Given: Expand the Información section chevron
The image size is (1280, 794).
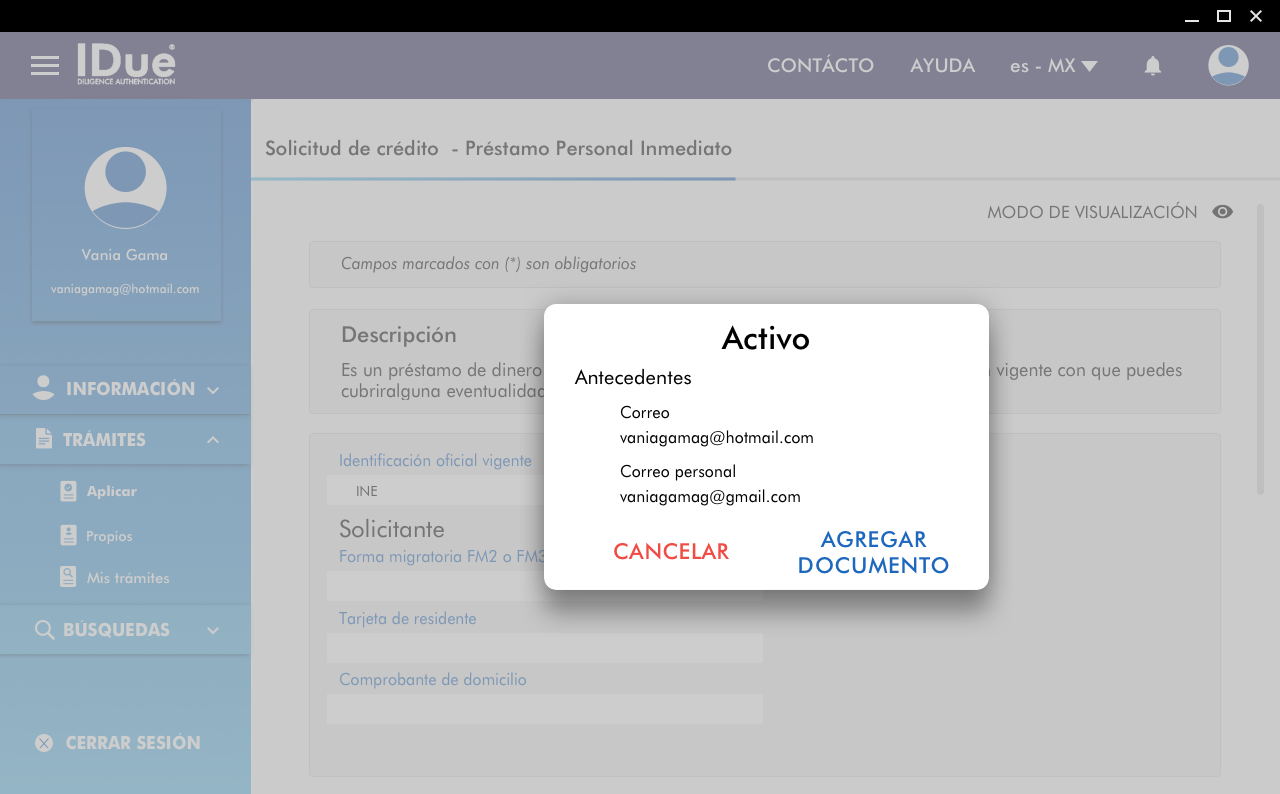Looking at the screenshot, I should pos(213,390).
